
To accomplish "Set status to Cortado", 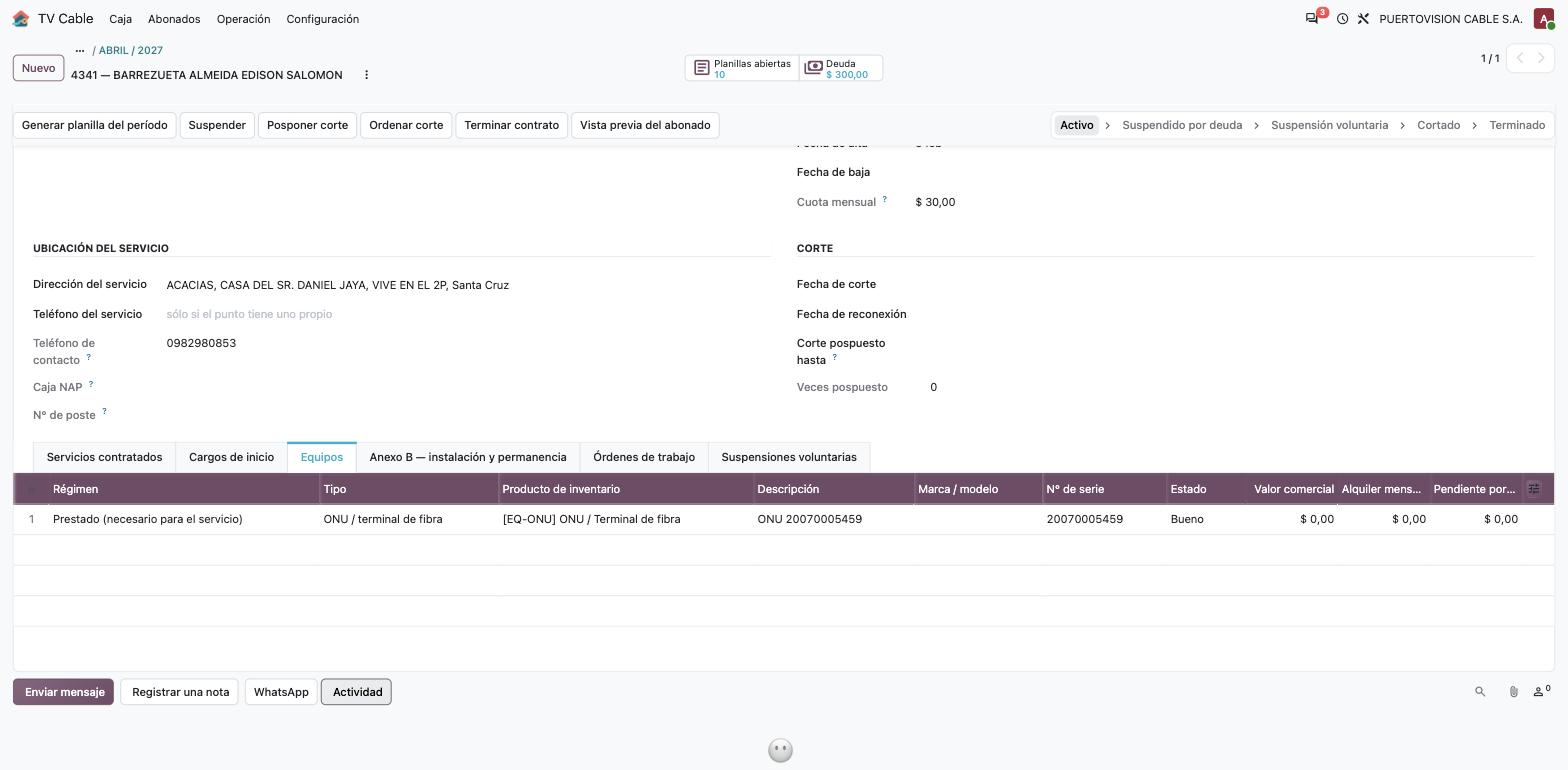I will click(x=1438, y=125).
